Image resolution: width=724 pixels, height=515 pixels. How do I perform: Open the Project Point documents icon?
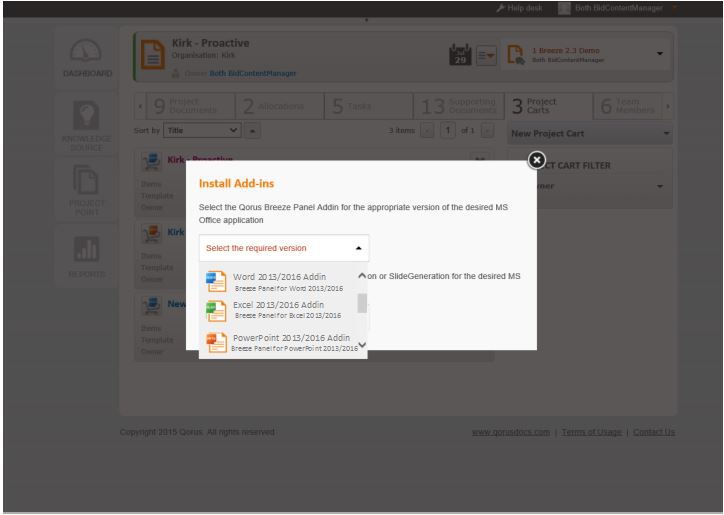86,180
